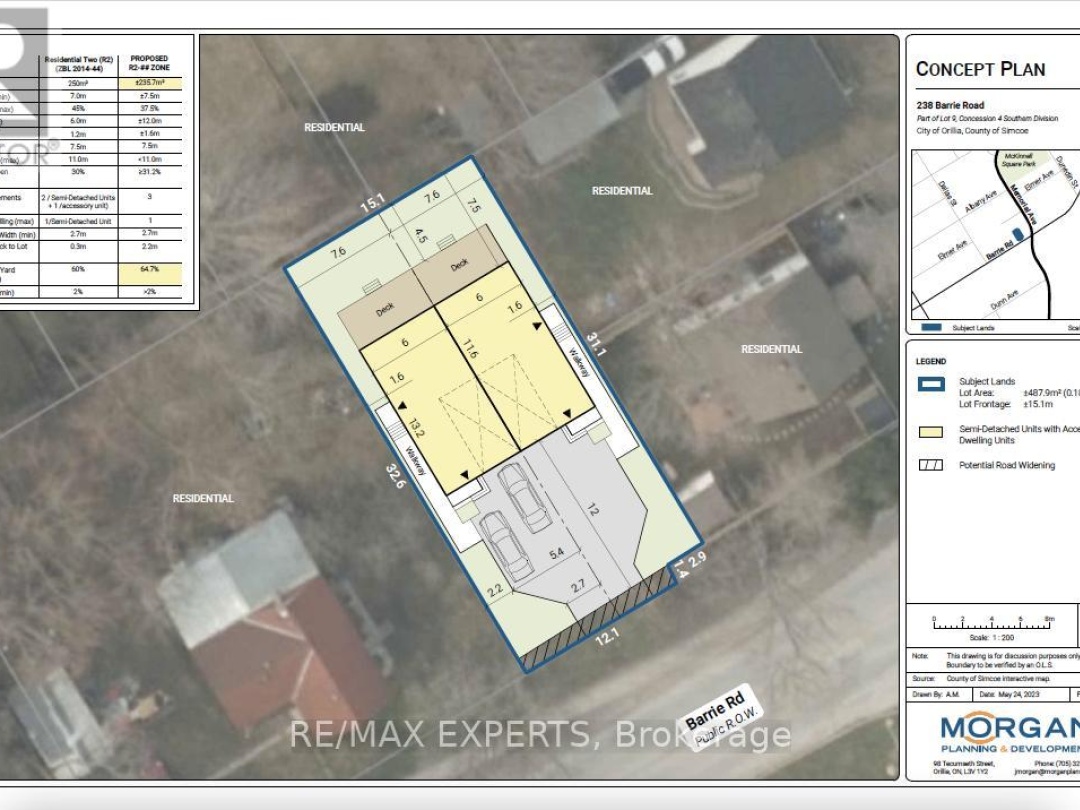Click the "Source: County of Simcoe interactive map" line
Viewport: 1080px width, 810px height.
(x=981, y=678)
